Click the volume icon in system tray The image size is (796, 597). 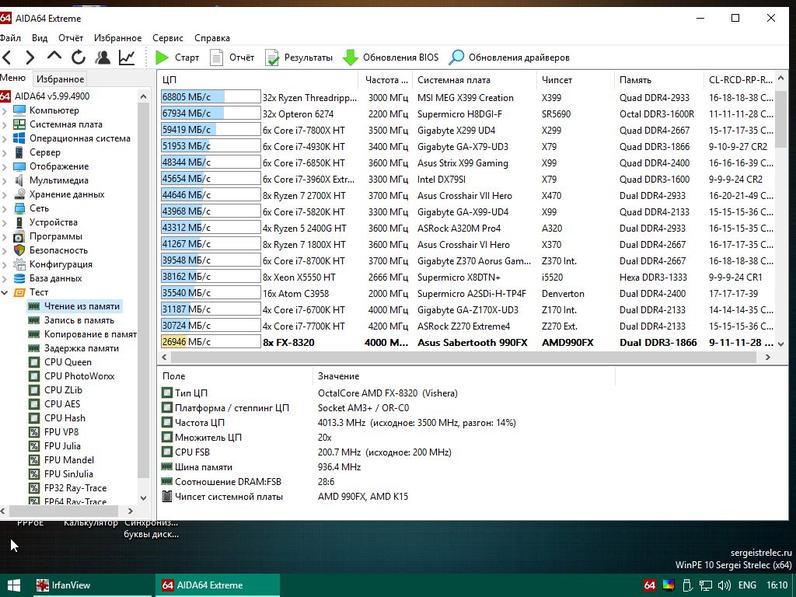click(x=724, y=585)
